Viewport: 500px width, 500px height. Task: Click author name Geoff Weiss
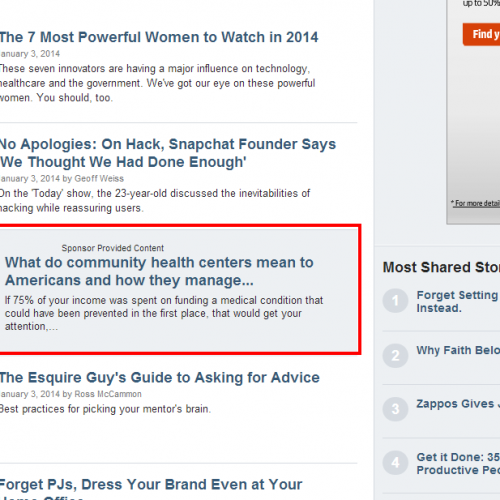(99, 179)
